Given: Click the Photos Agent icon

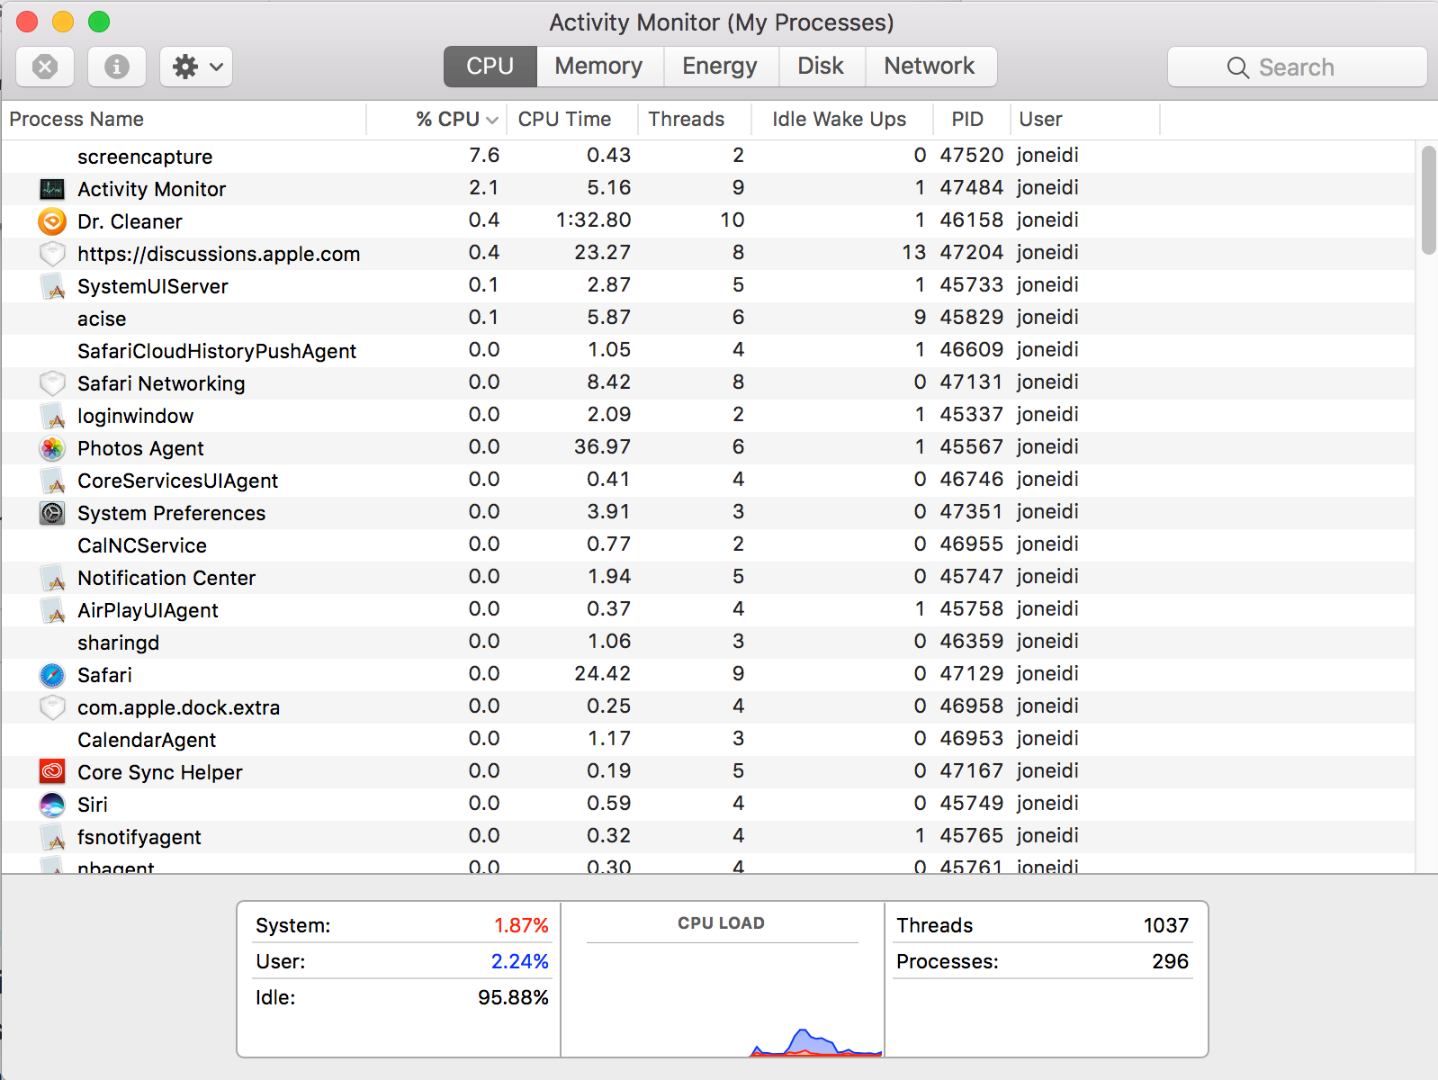Looking at the screenshot, I should click(51, 448).
